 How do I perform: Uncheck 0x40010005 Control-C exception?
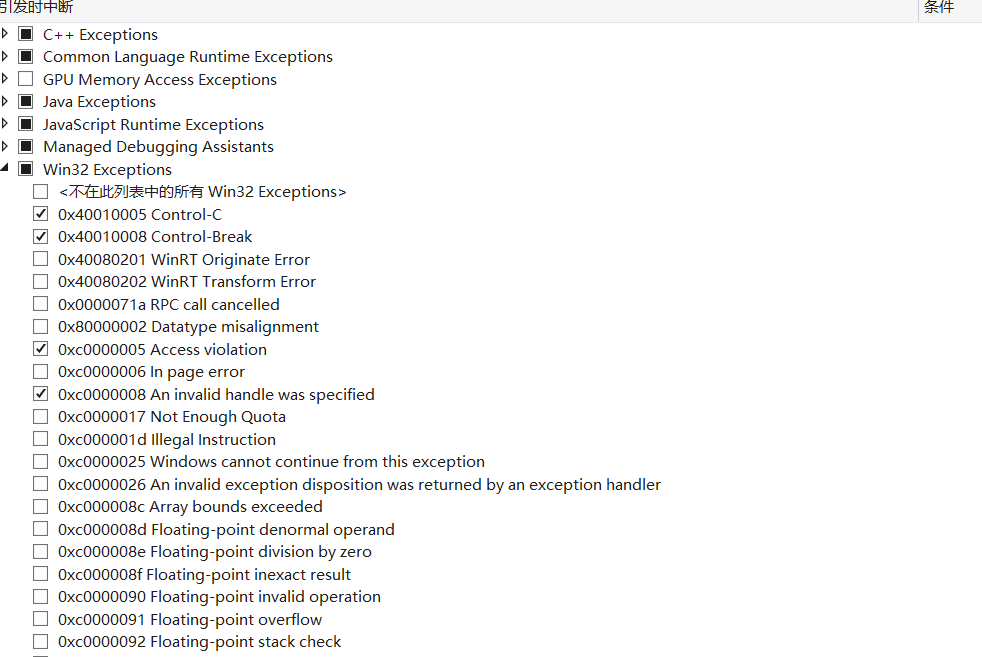[x=41, y=214]
